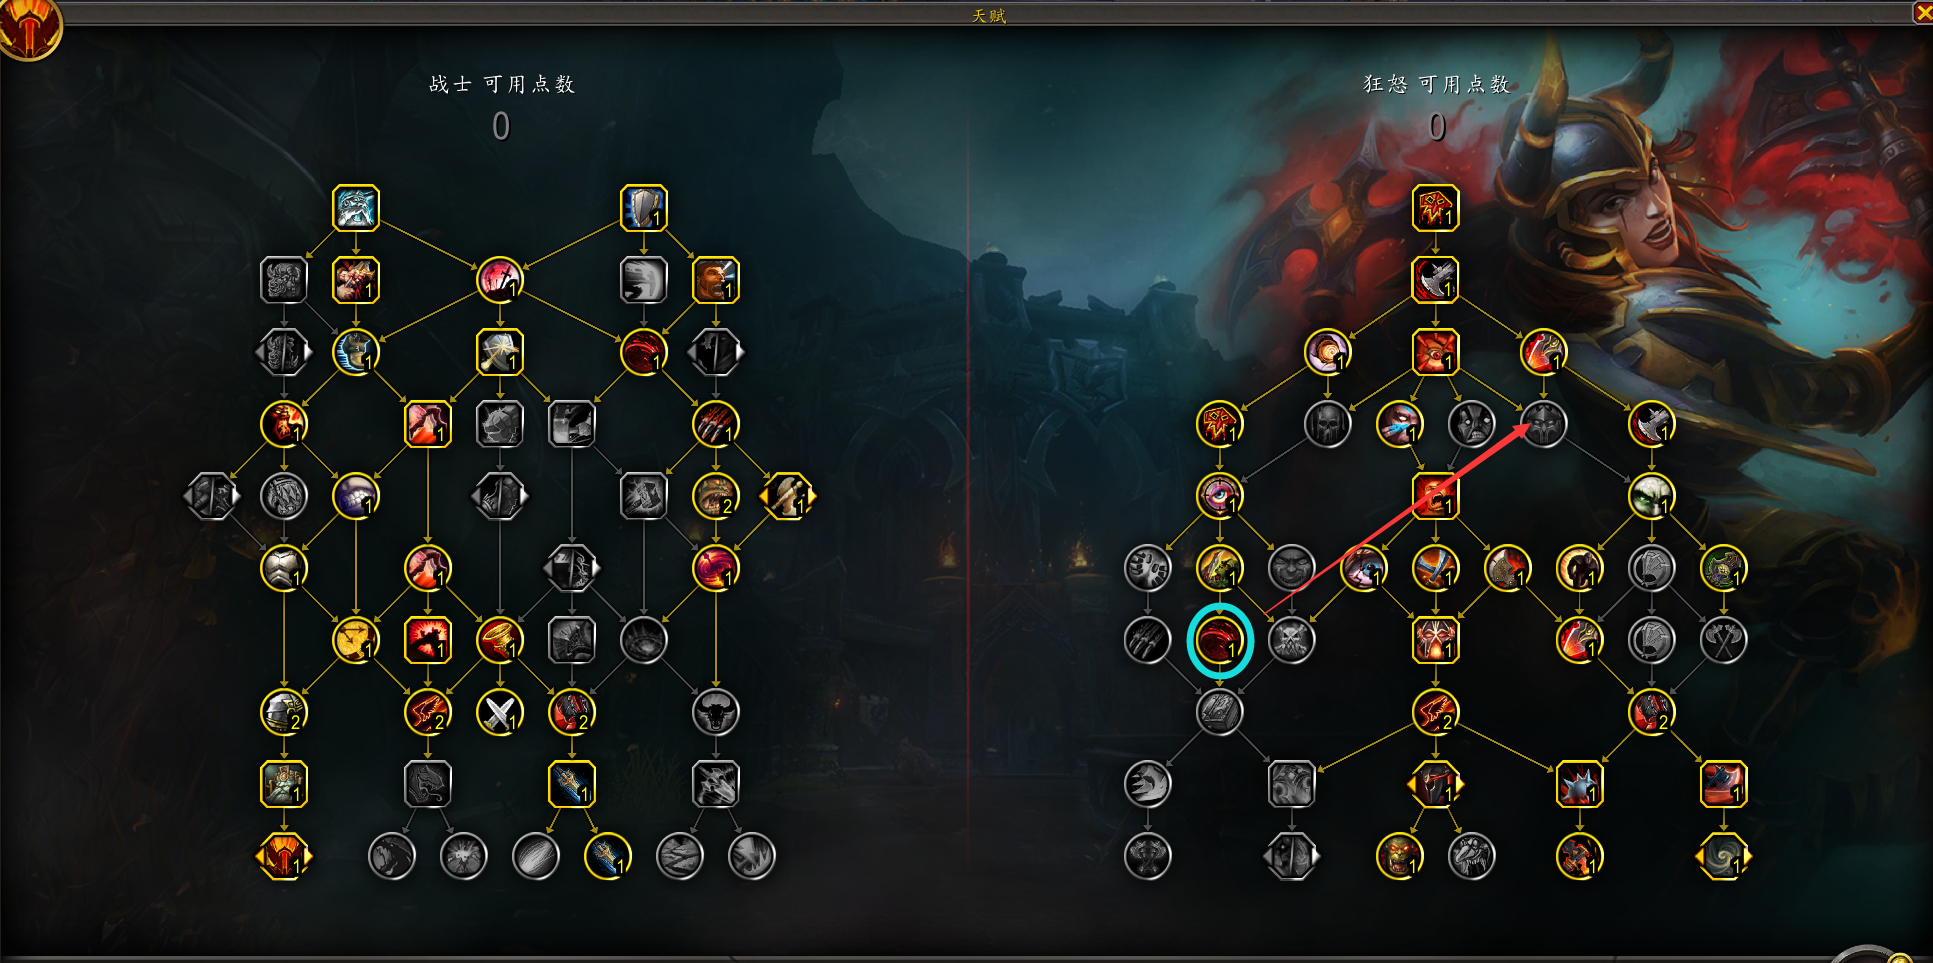Select the silver chestplate armor talent

pos(283,568)
